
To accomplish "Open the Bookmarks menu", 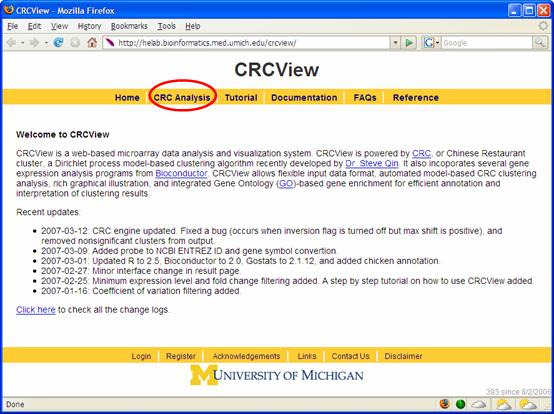I will pos(129,26).
